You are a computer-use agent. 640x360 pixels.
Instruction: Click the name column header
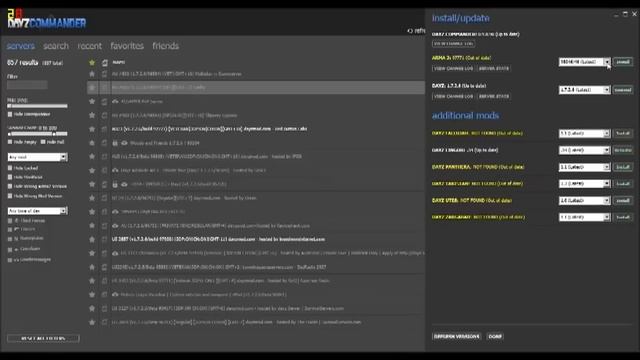[118, 62]
